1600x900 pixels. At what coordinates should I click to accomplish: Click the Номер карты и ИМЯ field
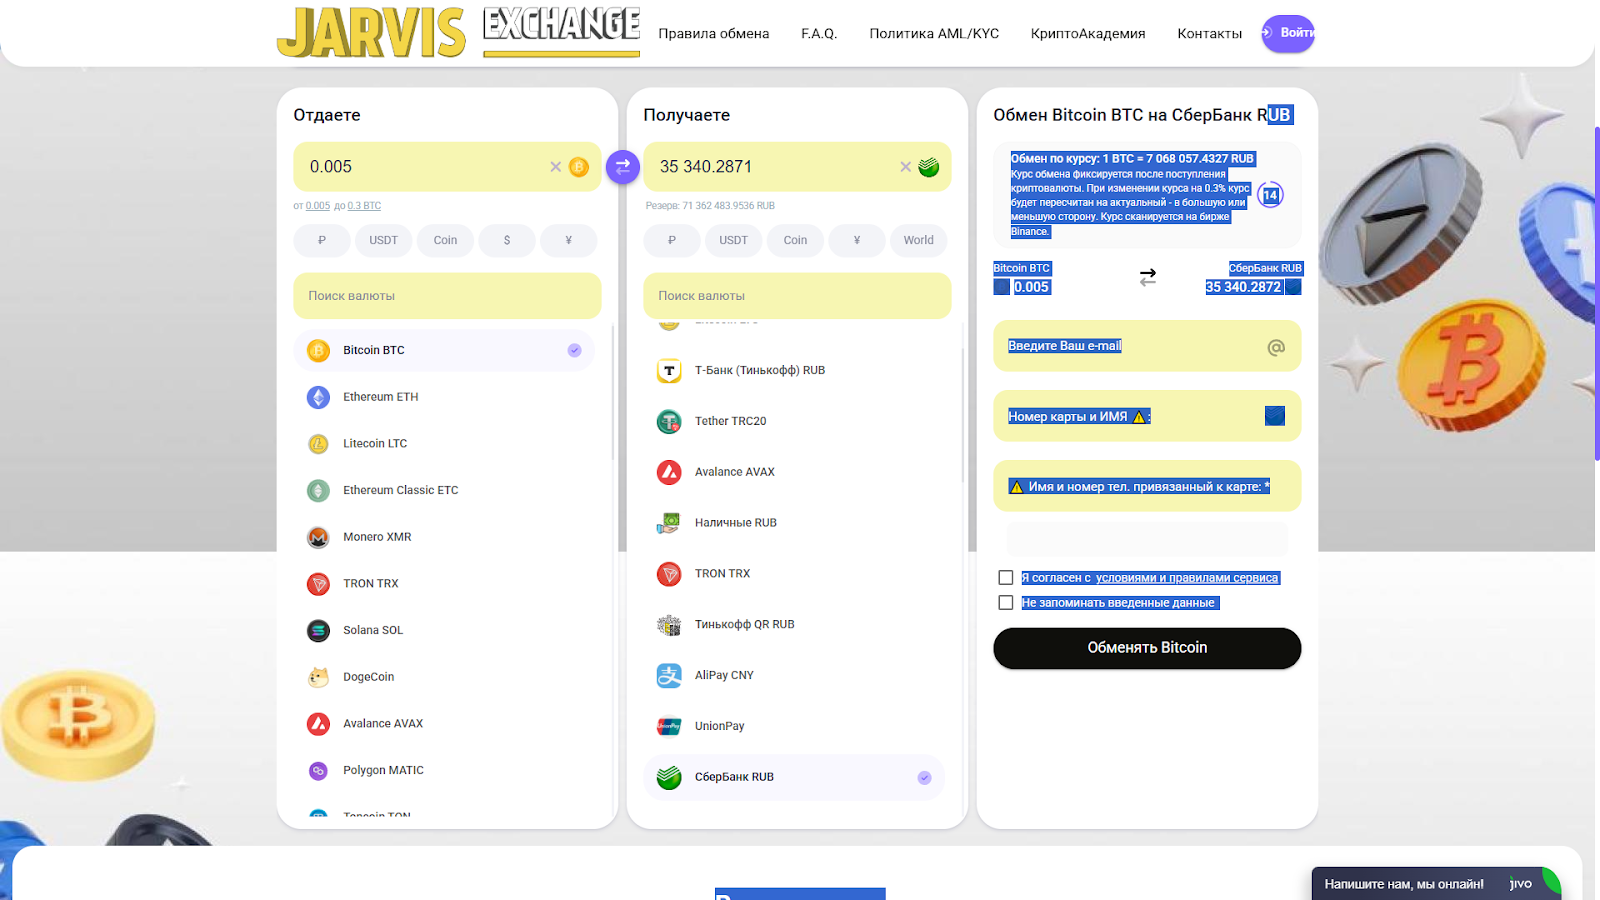1147,416
